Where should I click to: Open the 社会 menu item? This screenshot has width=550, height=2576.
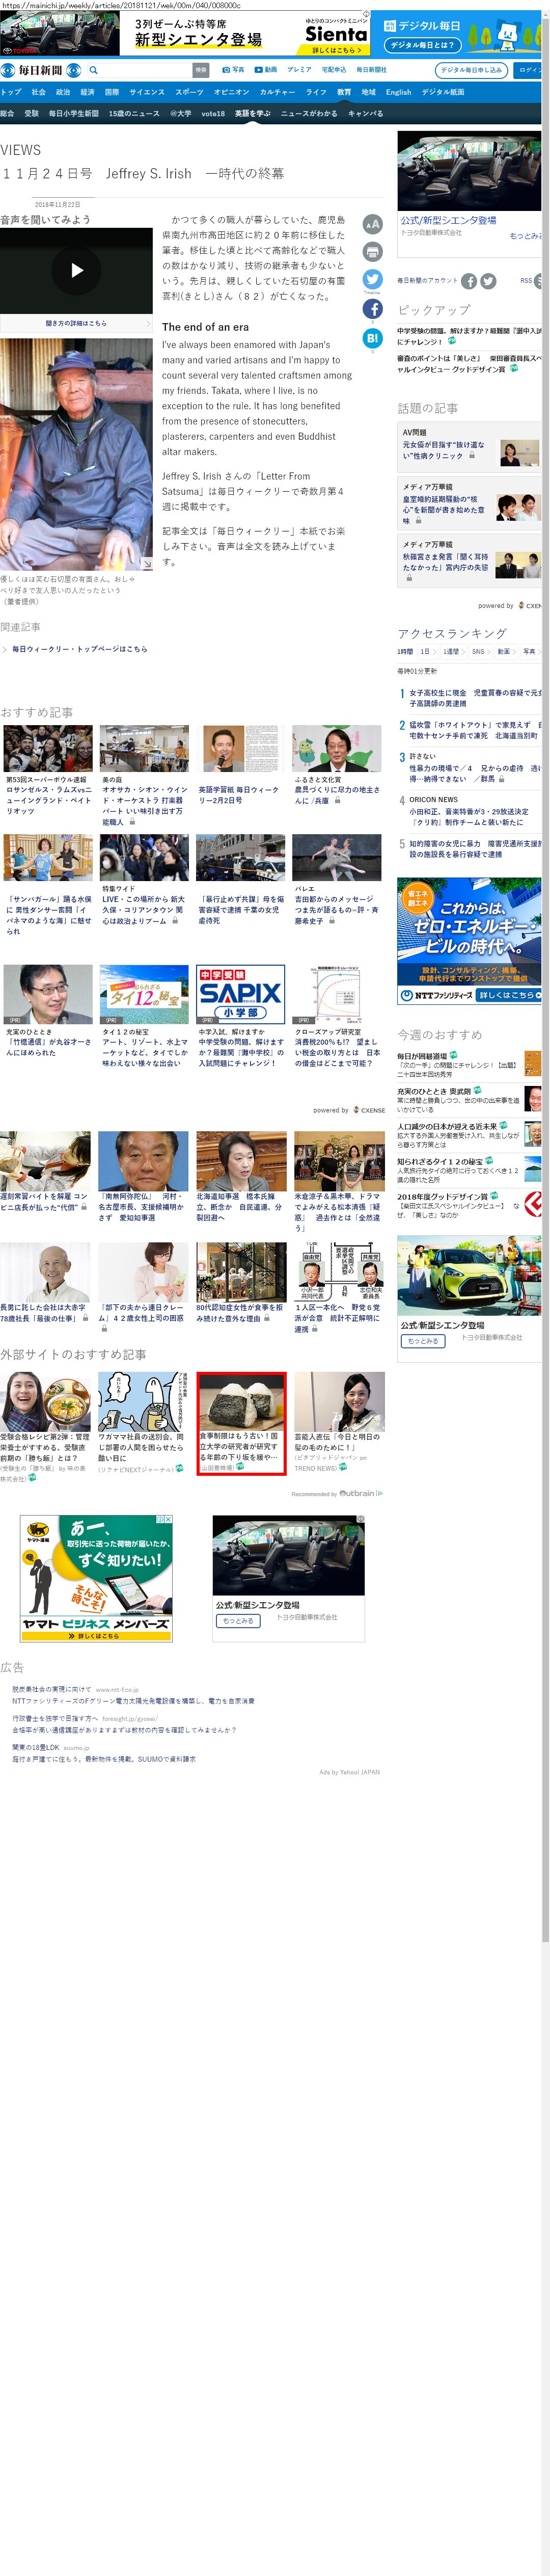38,92
